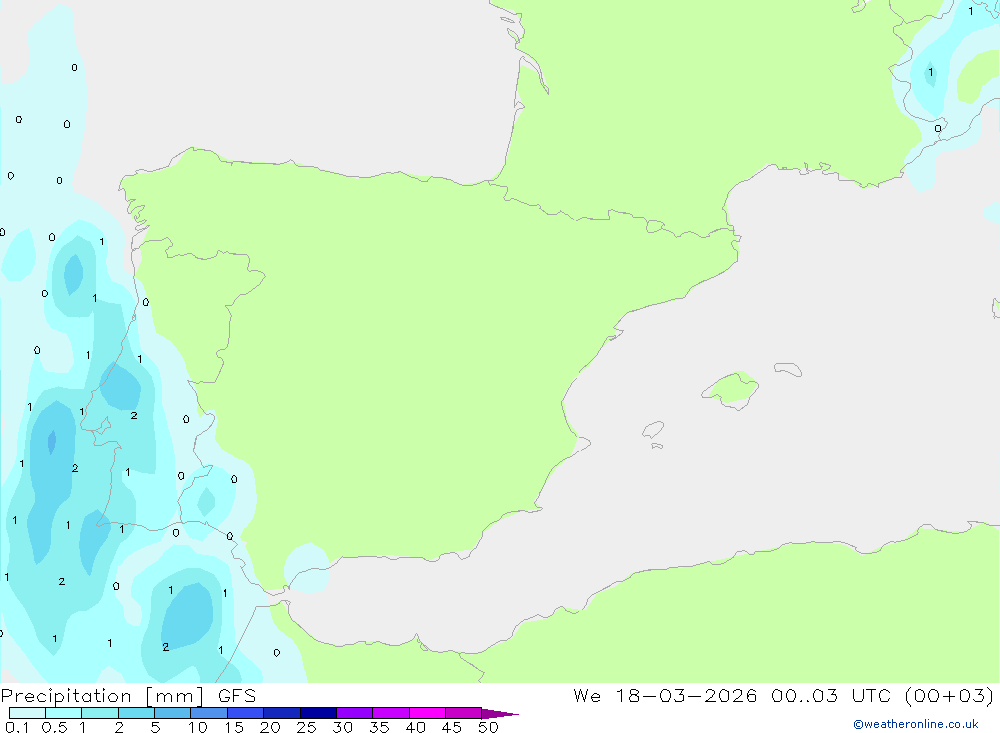
Task: Click the 'Precipitation [mm] GFS' title text
Action: [x=128, y=696]
